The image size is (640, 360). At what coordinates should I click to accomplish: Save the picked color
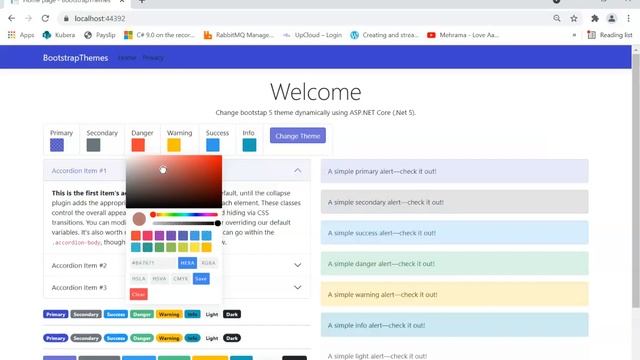201,278
